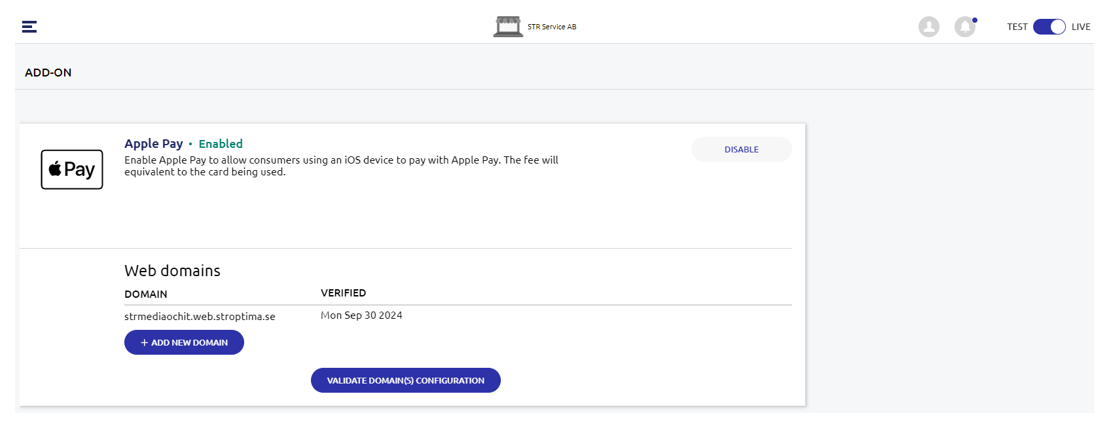The width and height of the screenshot is (1118, 429).
Task: Click the storefront merchant icon
Action: 507,26
